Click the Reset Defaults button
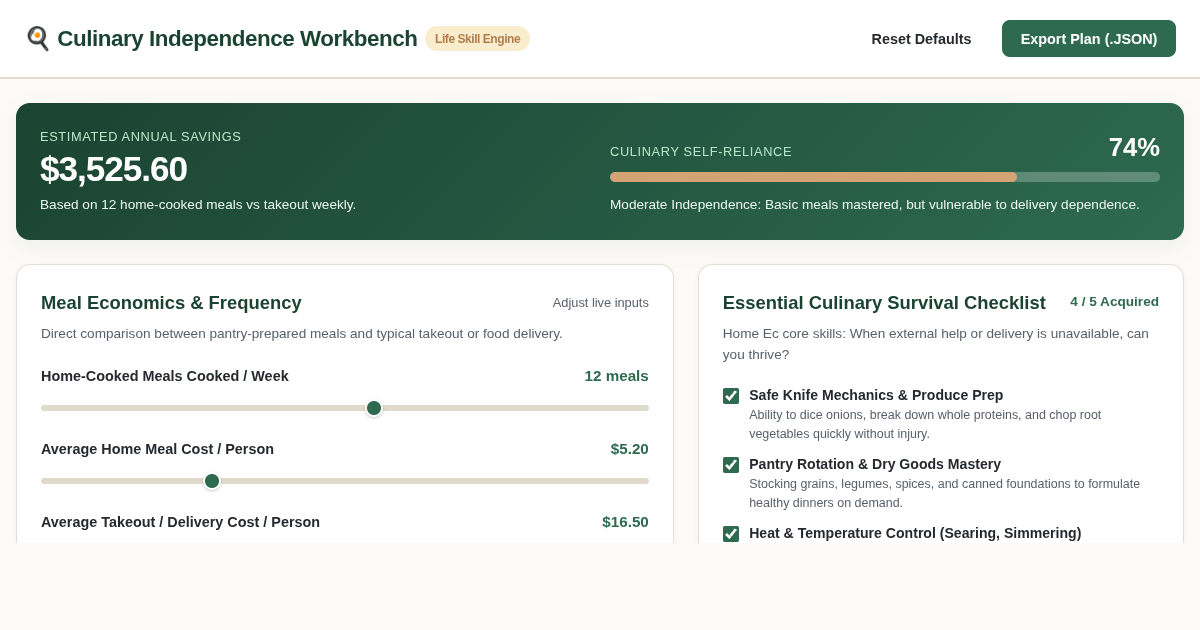 921,39
